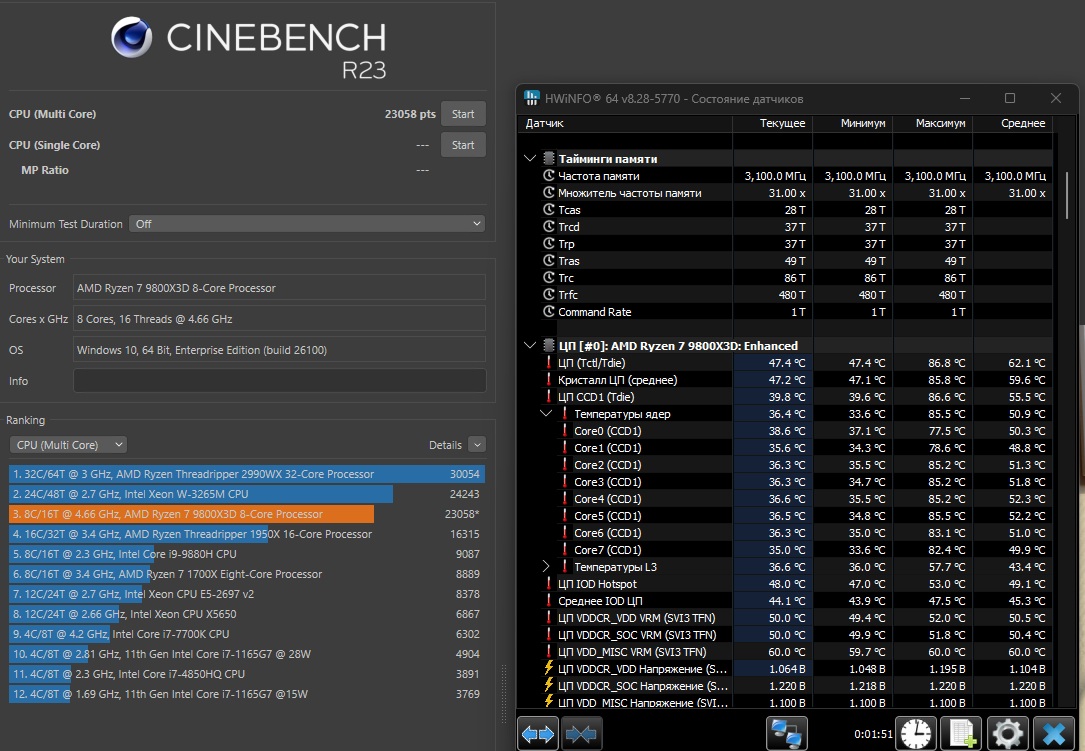Screen dimensions: 1085x751
Task: Click the collapse columns arrows icon in HWiNFO
Action: [581, 734]
